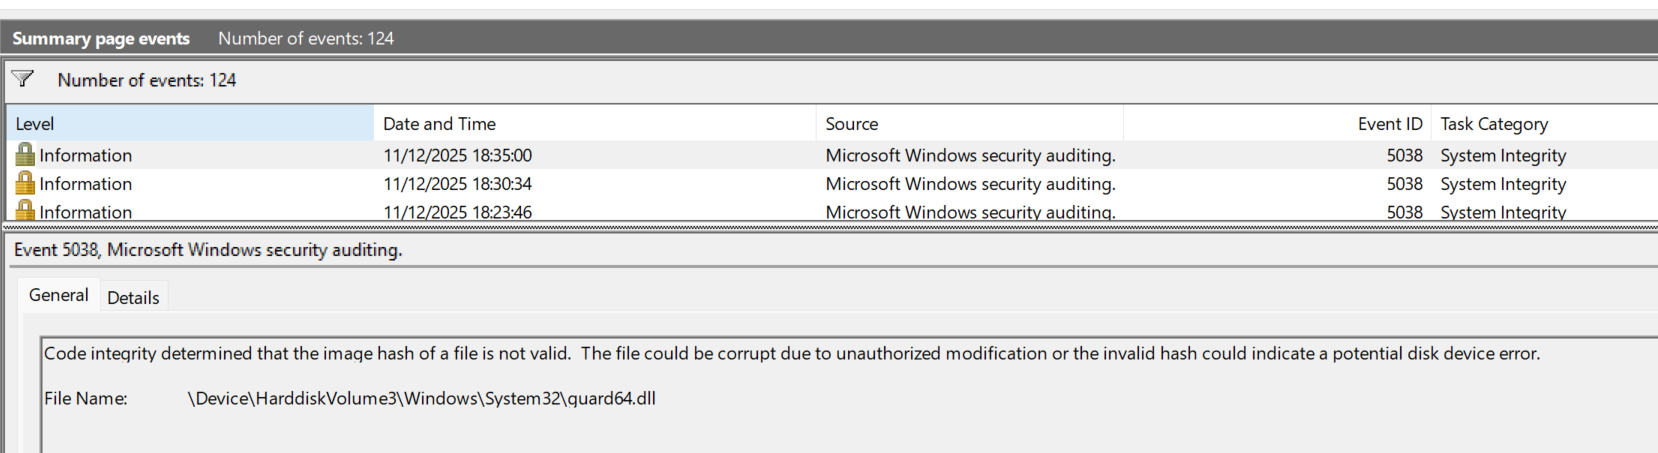Click Event 5038 details pane header

click(x=208, y=250)
